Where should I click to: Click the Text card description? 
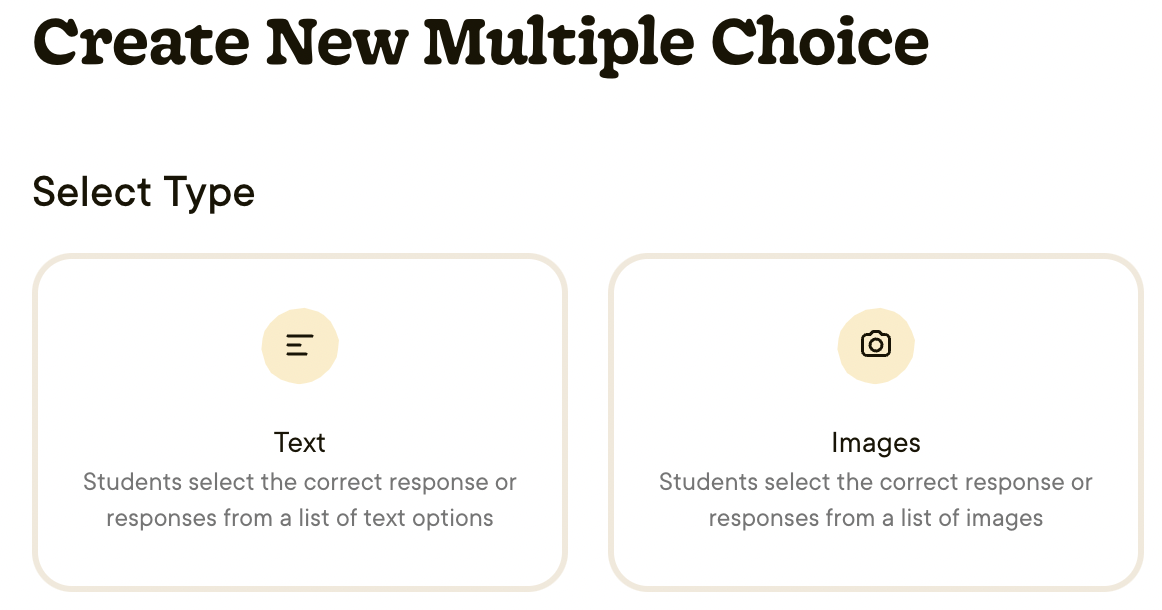[300, 499]
